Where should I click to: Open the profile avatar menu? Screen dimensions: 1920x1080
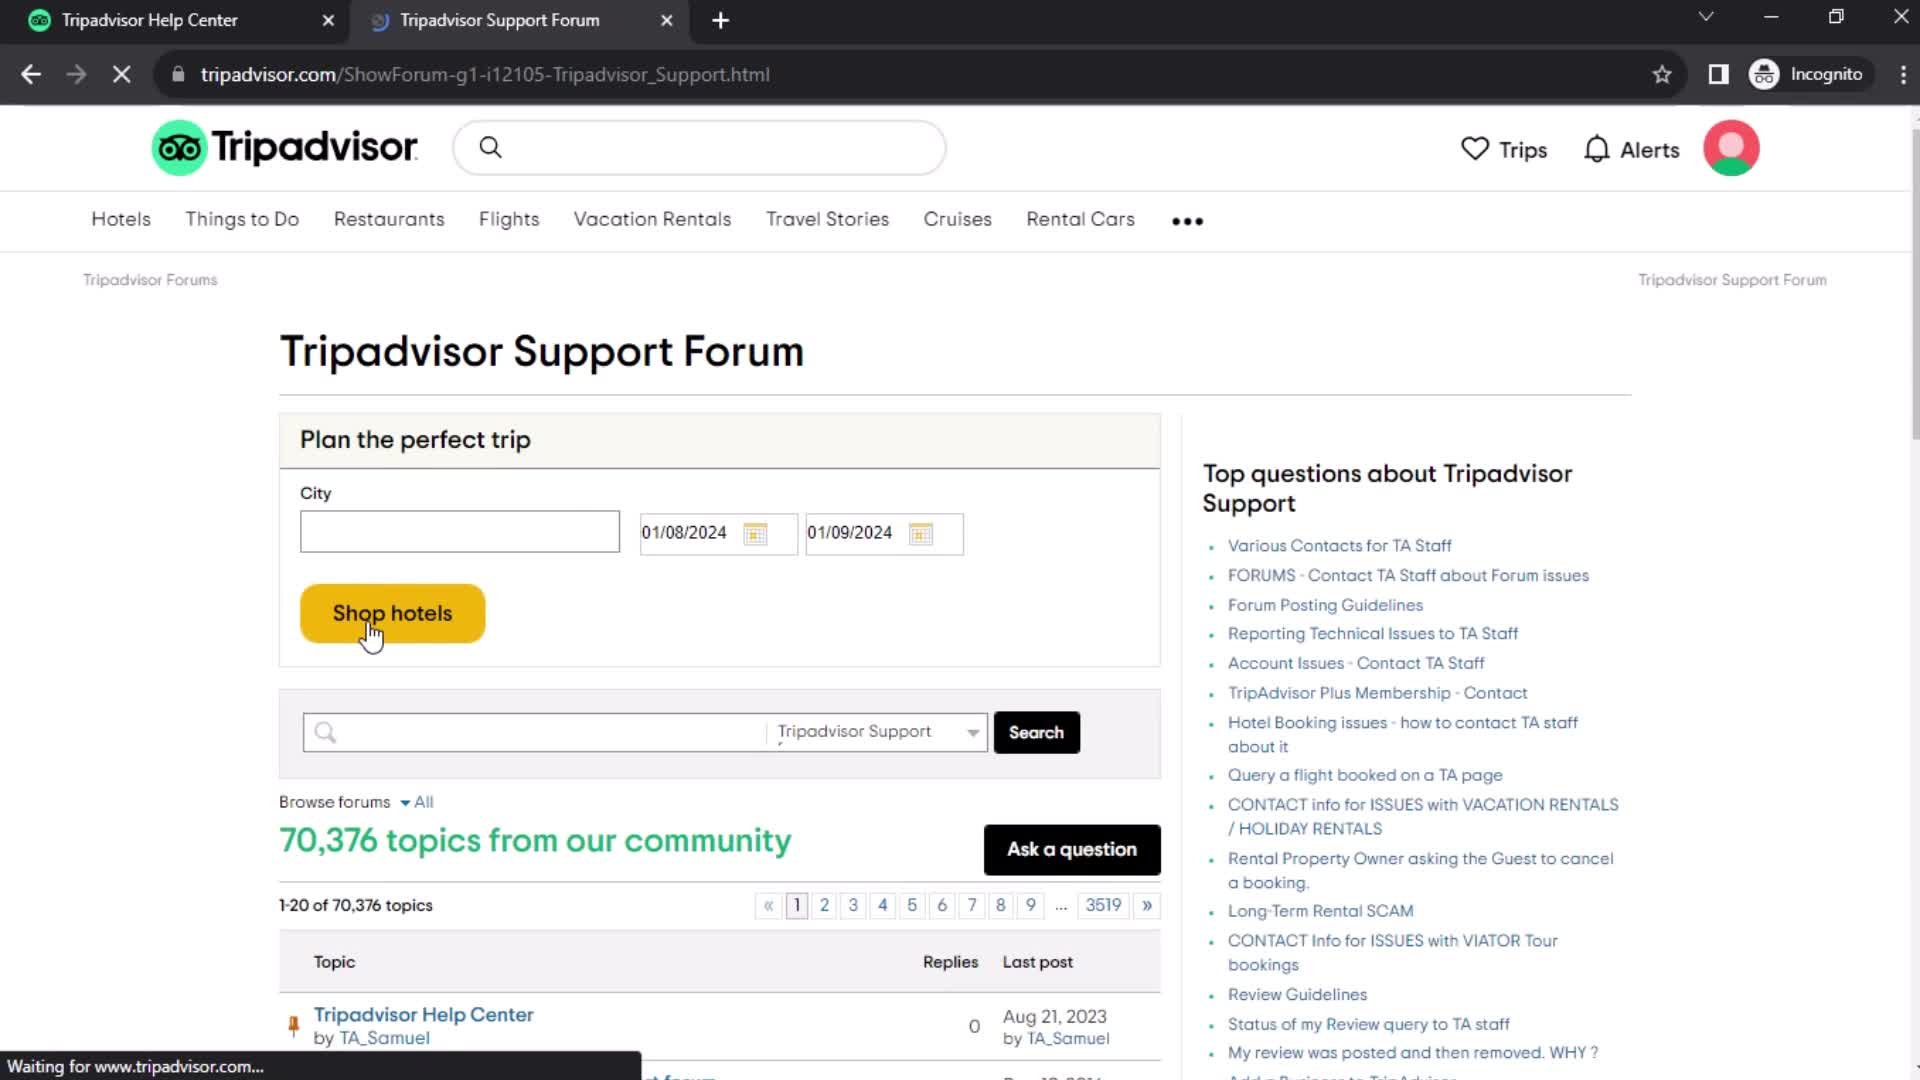[x=1731, y=148]
